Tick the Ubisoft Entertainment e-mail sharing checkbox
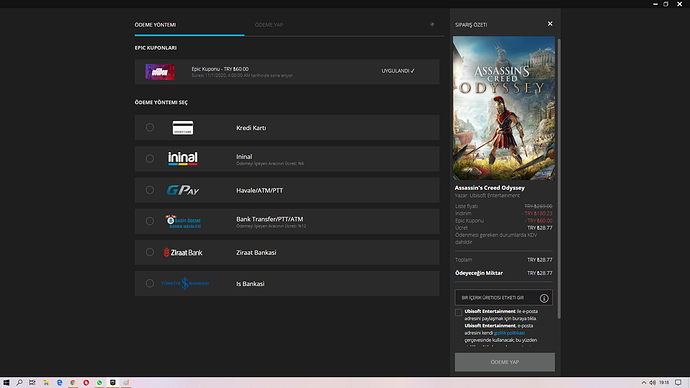Screen dimensions: 690x388 (x=459, y=312)
